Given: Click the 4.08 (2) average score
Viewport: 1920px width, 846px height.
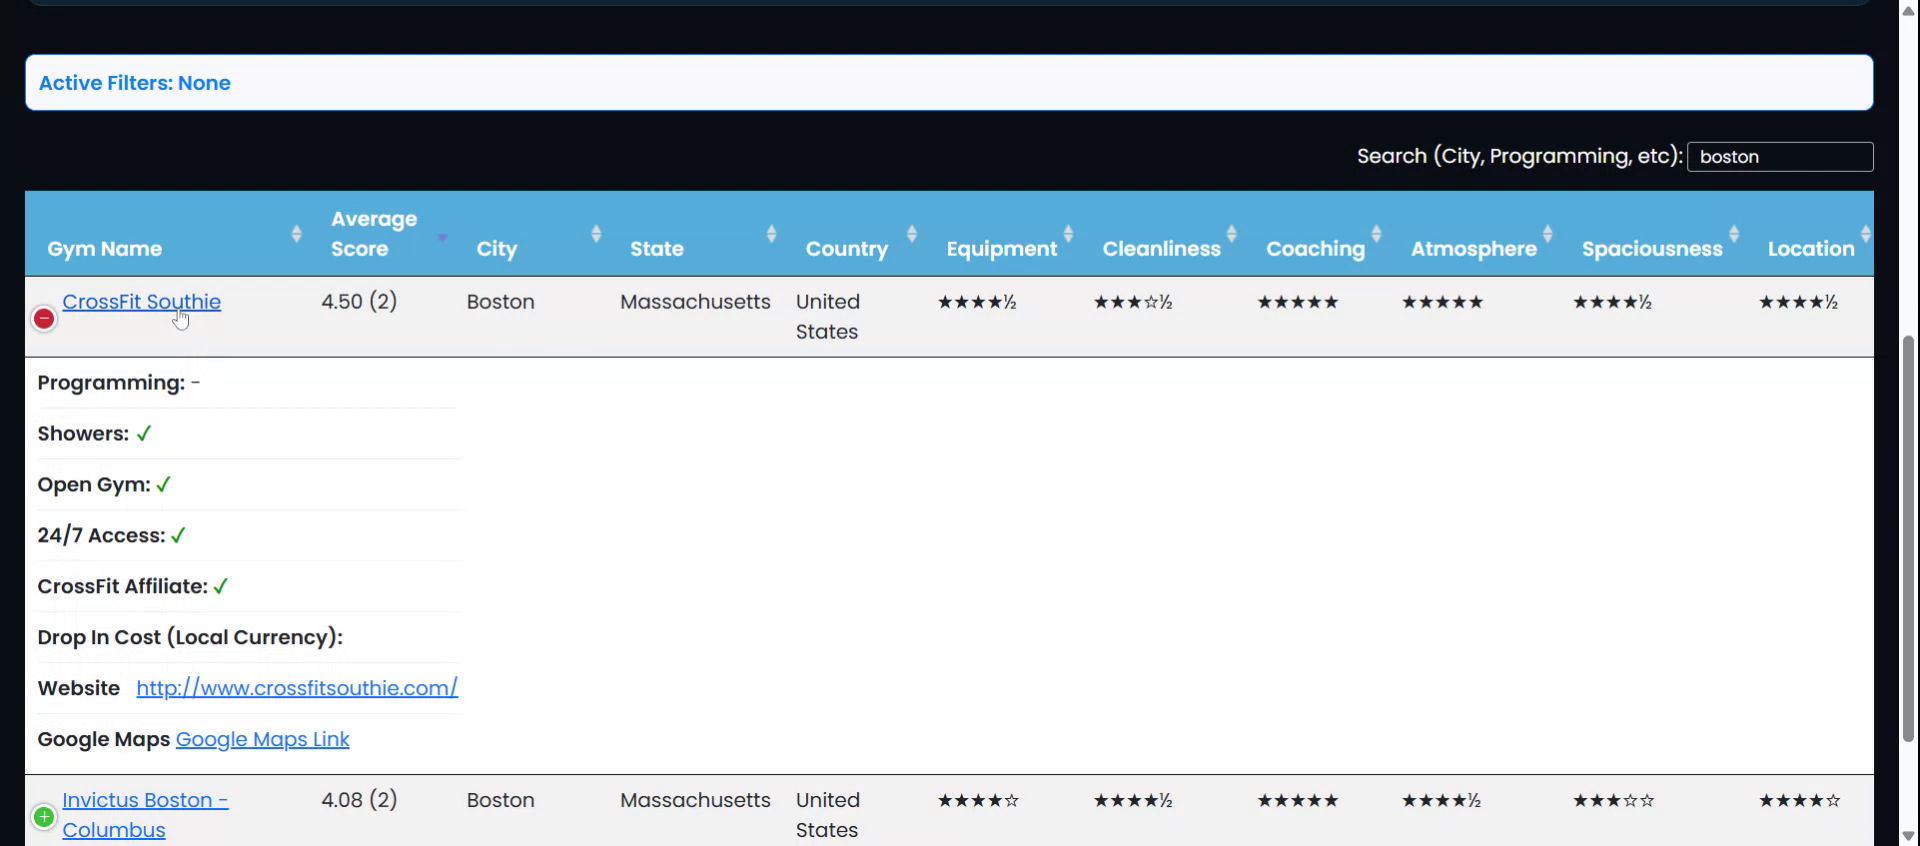Looking at the screenshot, I should coord(359,800).
